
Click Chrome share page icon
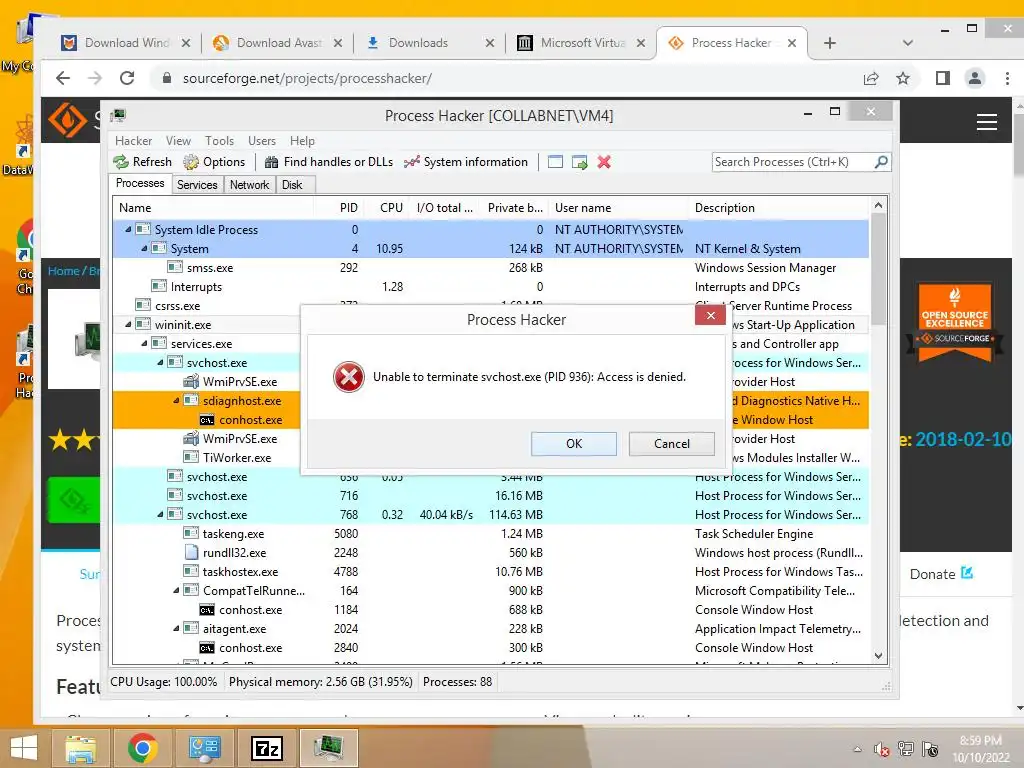tap(871, 78)
